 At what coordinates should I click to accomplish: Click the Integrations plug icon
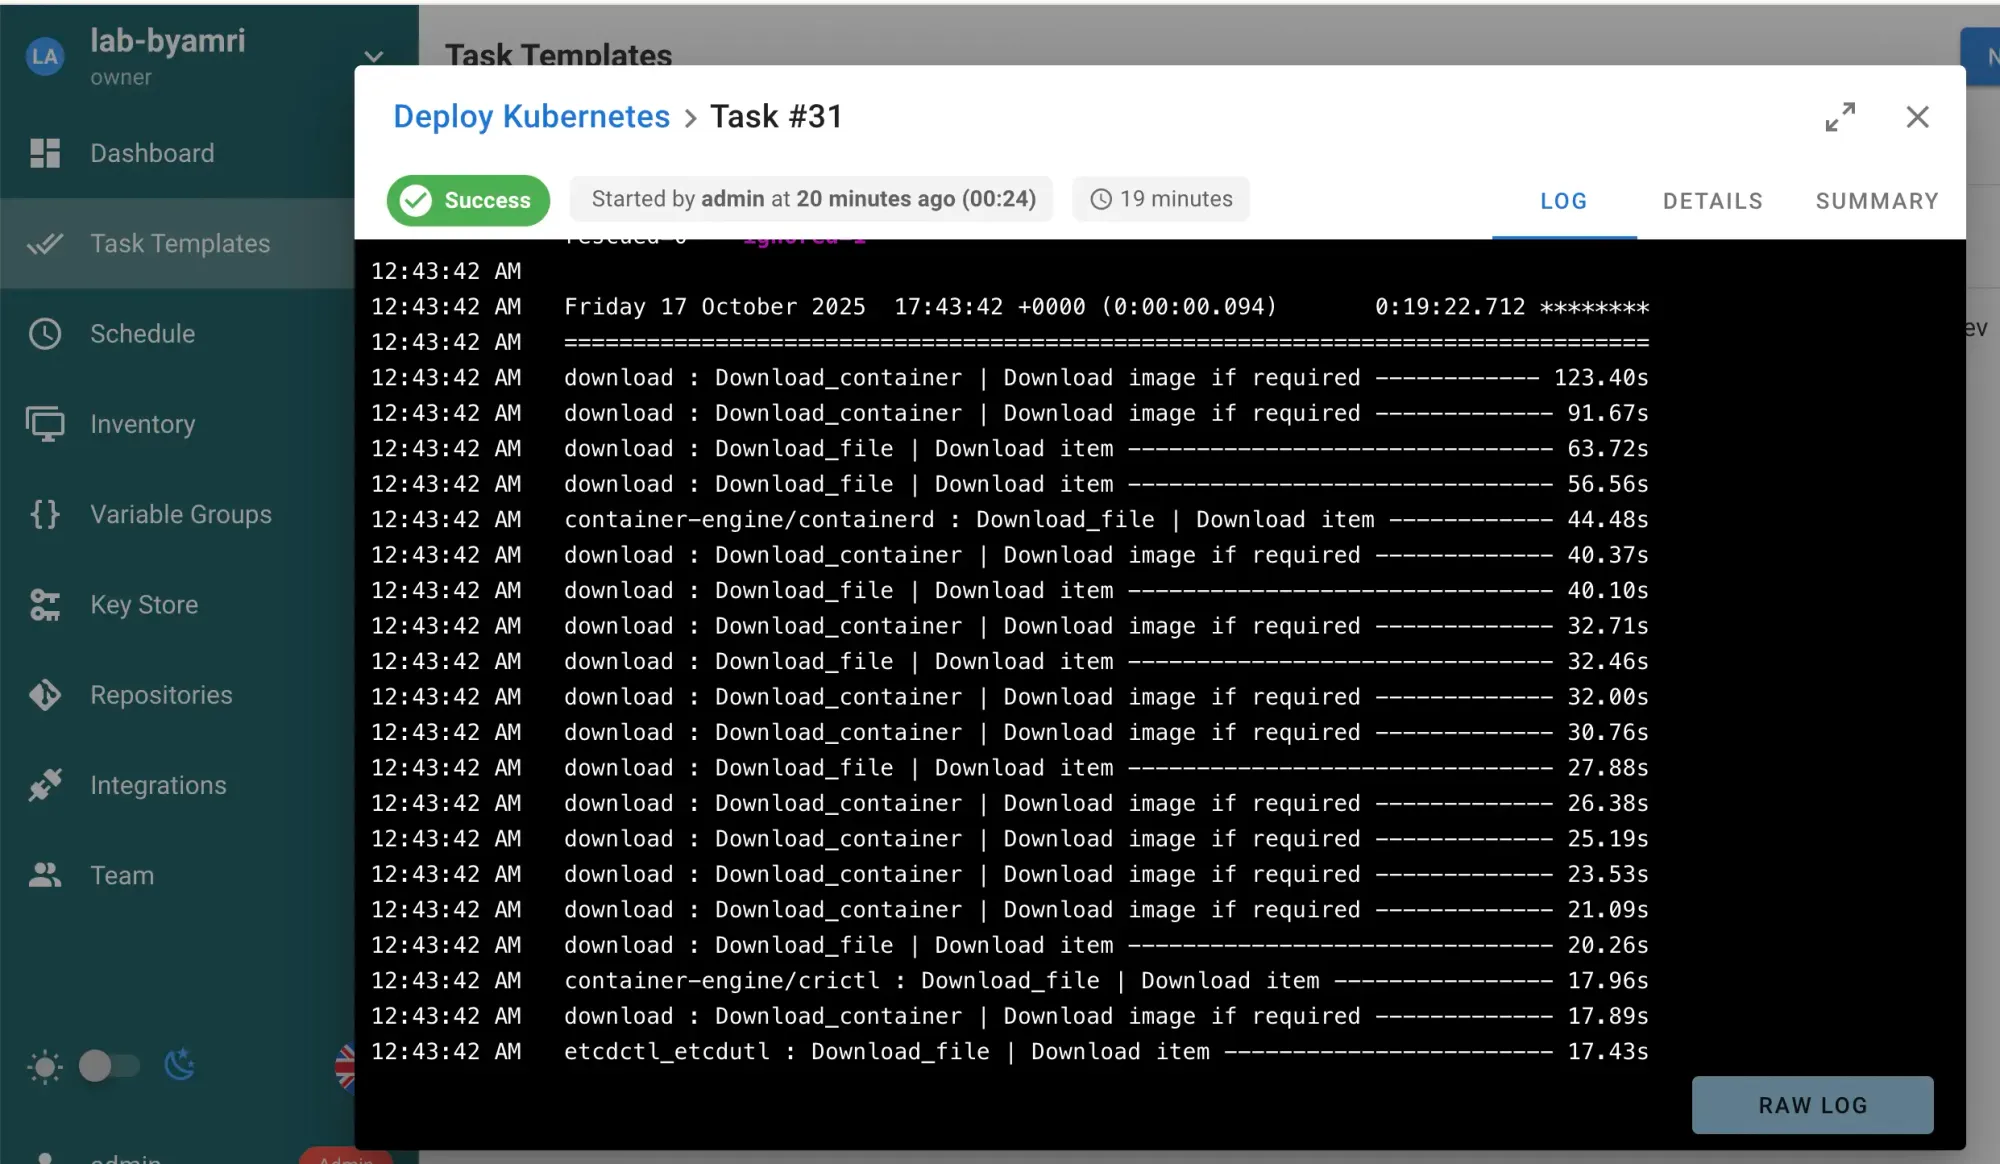pyautogui.click(x=45, y=785)
